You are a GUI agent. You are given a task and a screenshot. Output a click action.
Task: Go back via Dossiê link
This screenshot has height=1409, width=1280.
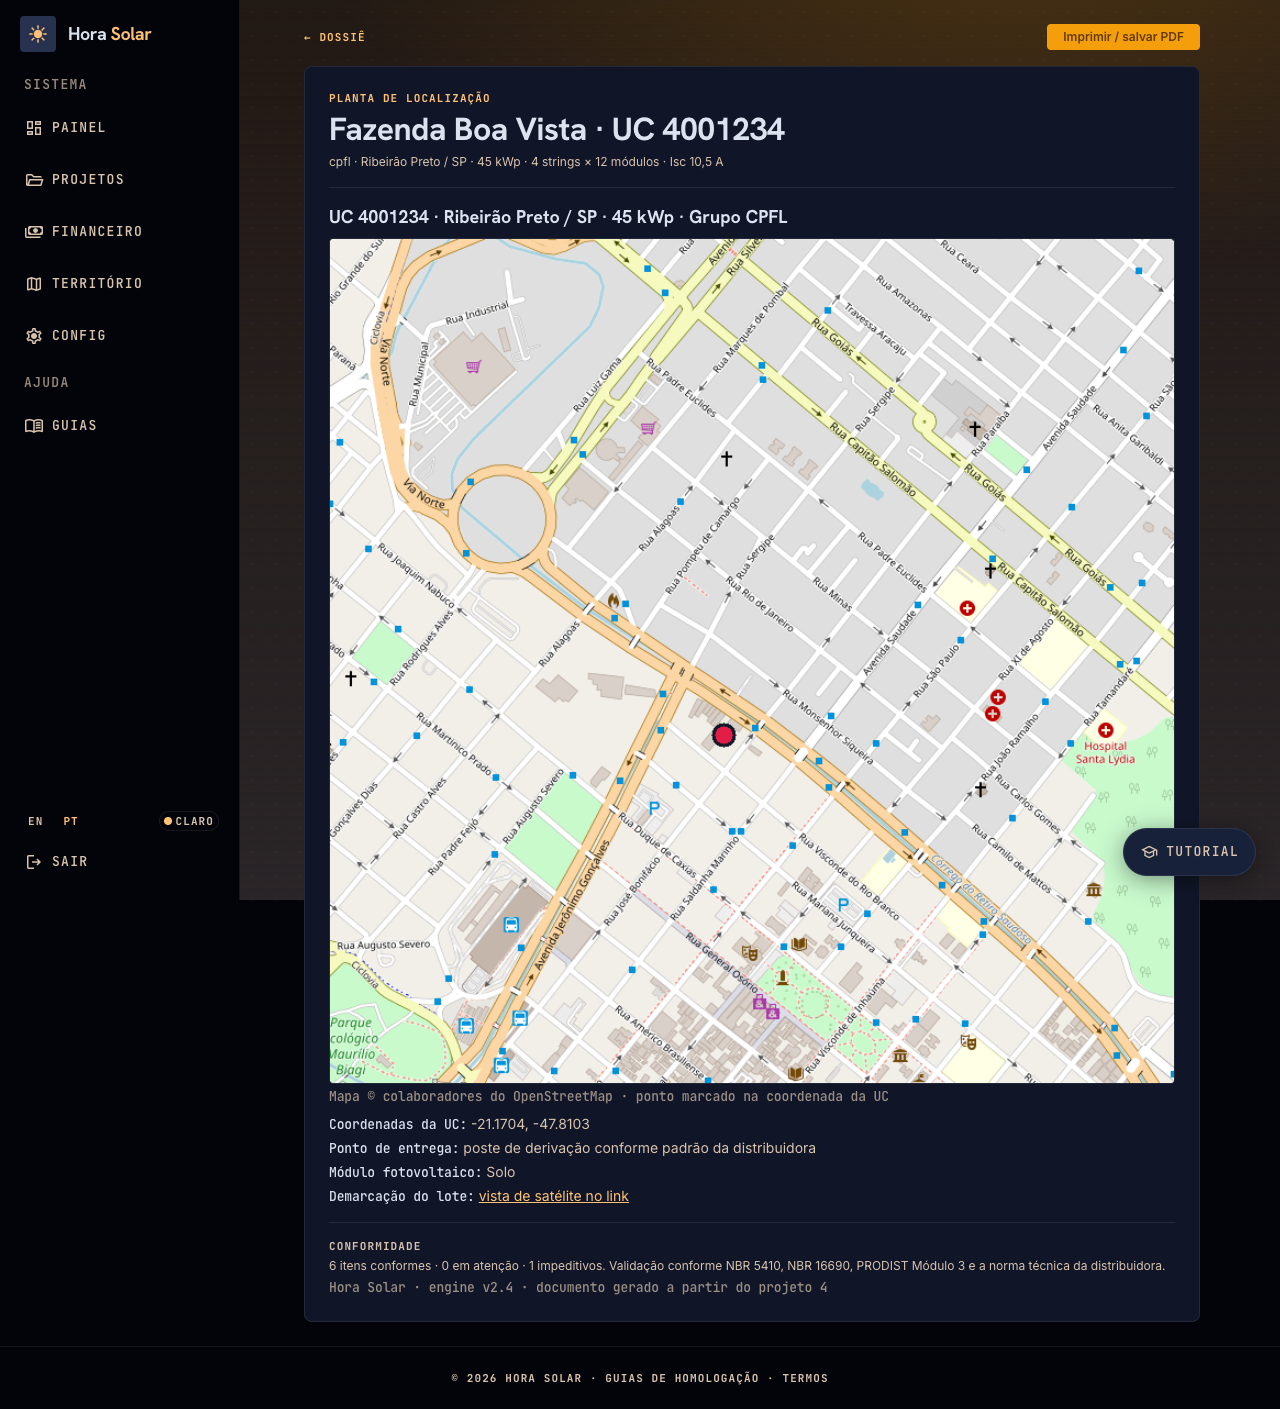coord(334,37)
